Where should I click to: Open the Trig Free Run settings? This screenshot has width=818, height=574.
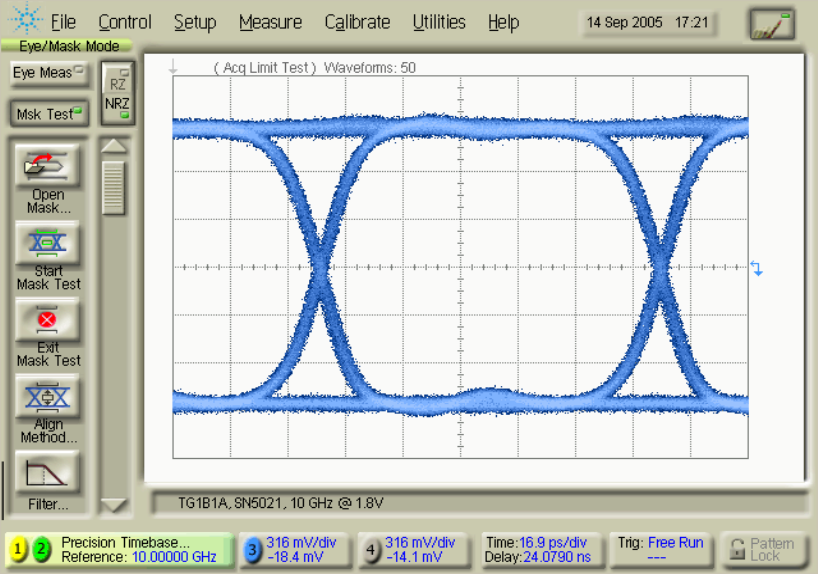pos(660,549)
